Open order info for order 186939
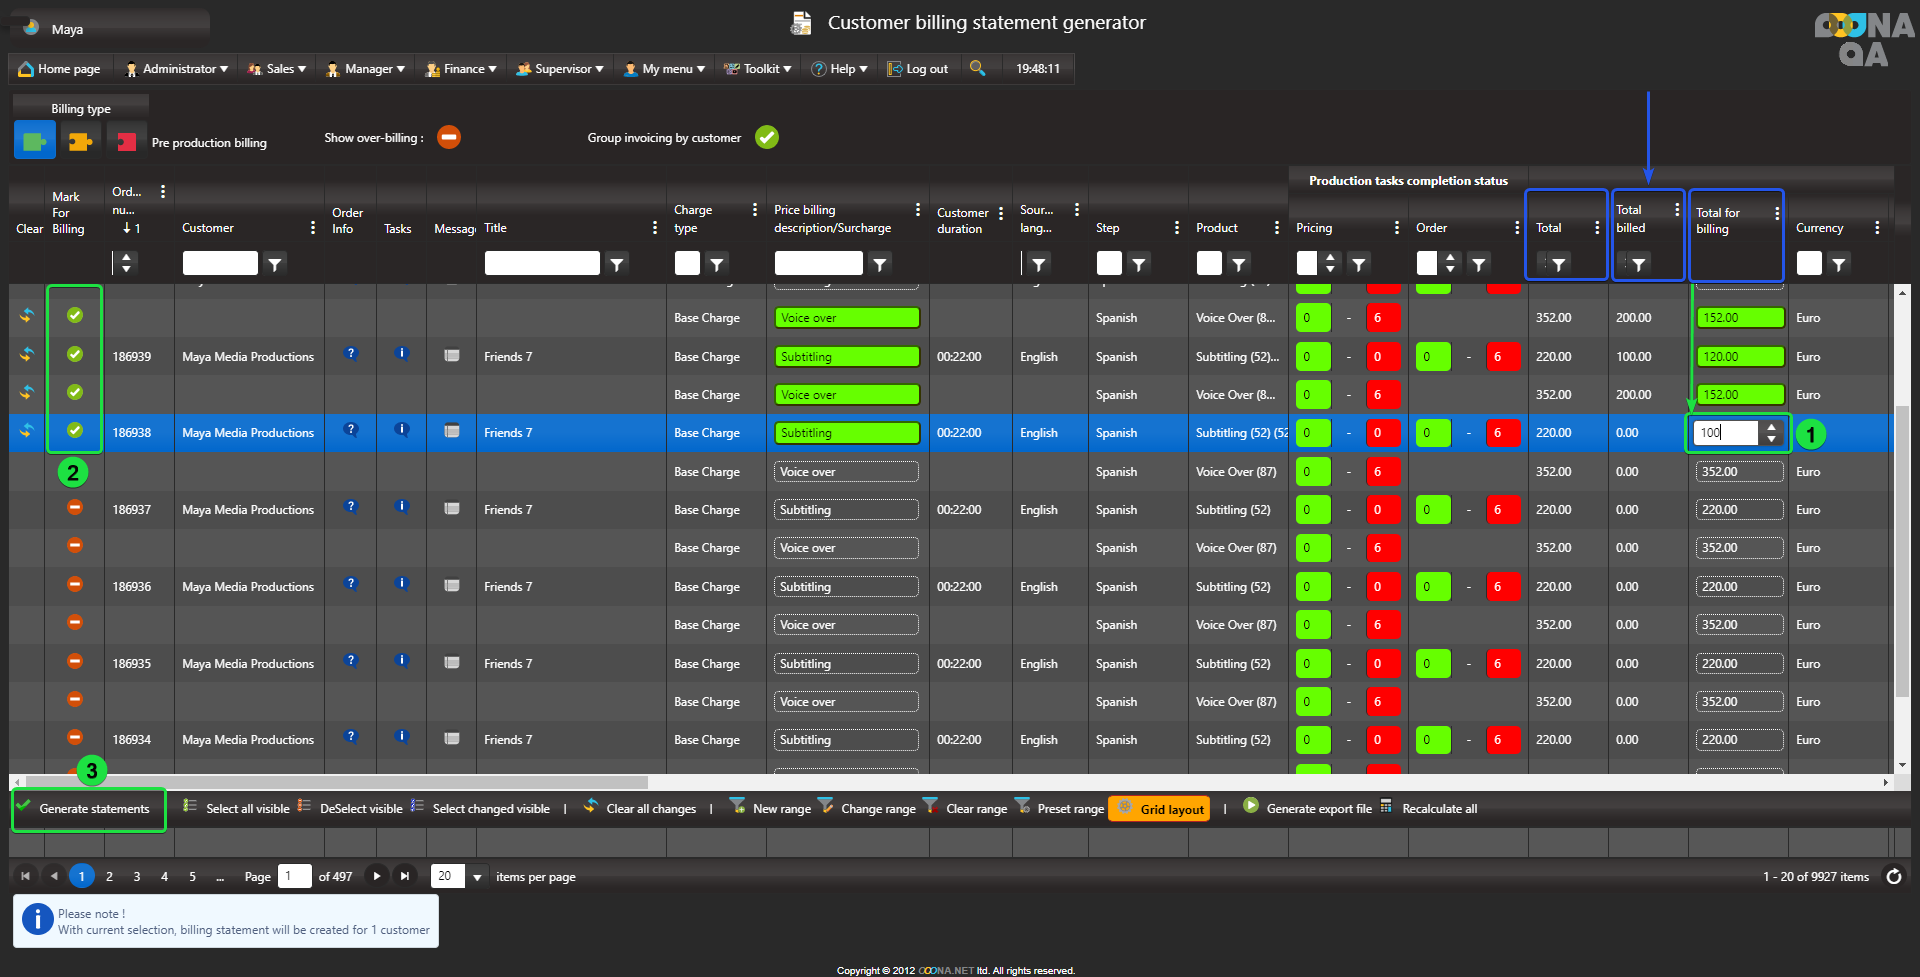The image size is (1920, 977). pos(350,354)
